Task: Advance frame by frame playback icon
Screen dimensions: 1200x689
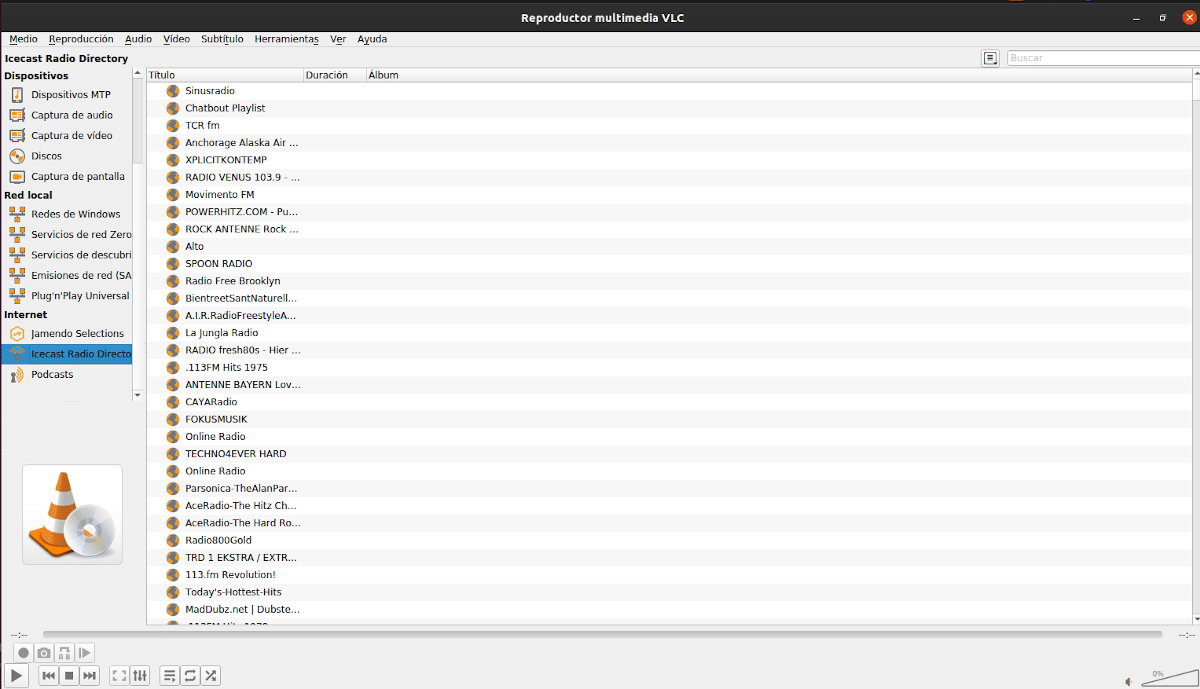Action: (x=85, y=652)
